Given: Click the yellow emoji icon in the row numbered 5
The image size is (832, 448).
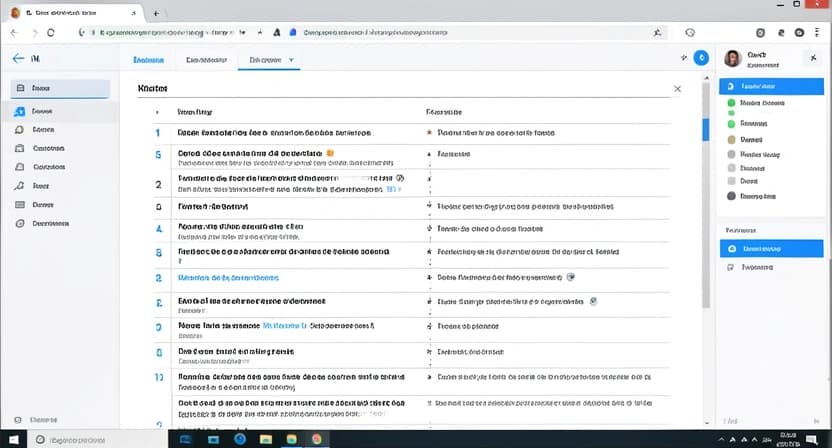Looking at the screenshot, I should [330, 153].
